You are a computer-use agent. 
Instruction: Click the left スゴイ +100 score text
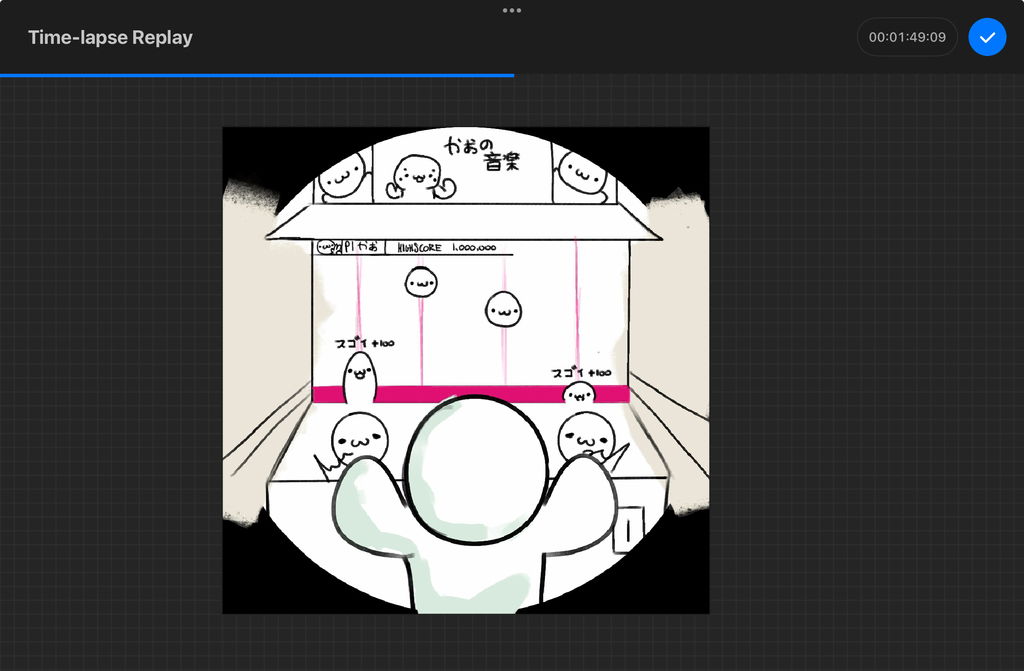coord(364,343)
